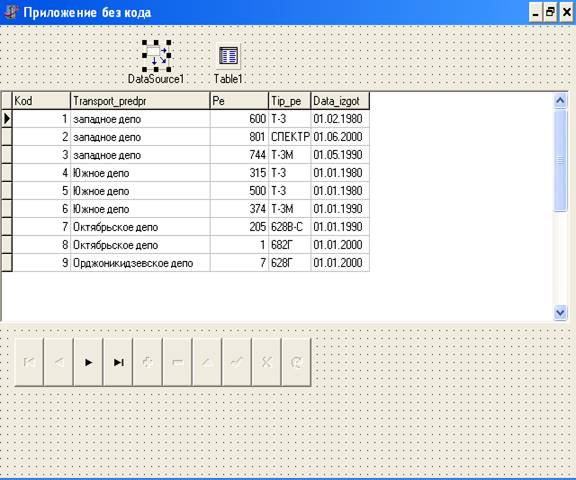Click the vertical scrollbar thumb
This screenshot has width=576, height=480.
[x=560, y=160]
